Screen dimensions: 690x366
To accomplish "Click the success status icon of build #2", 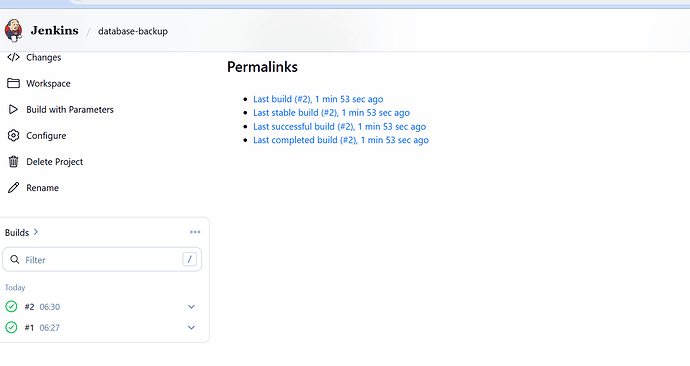I will point(11,306).
